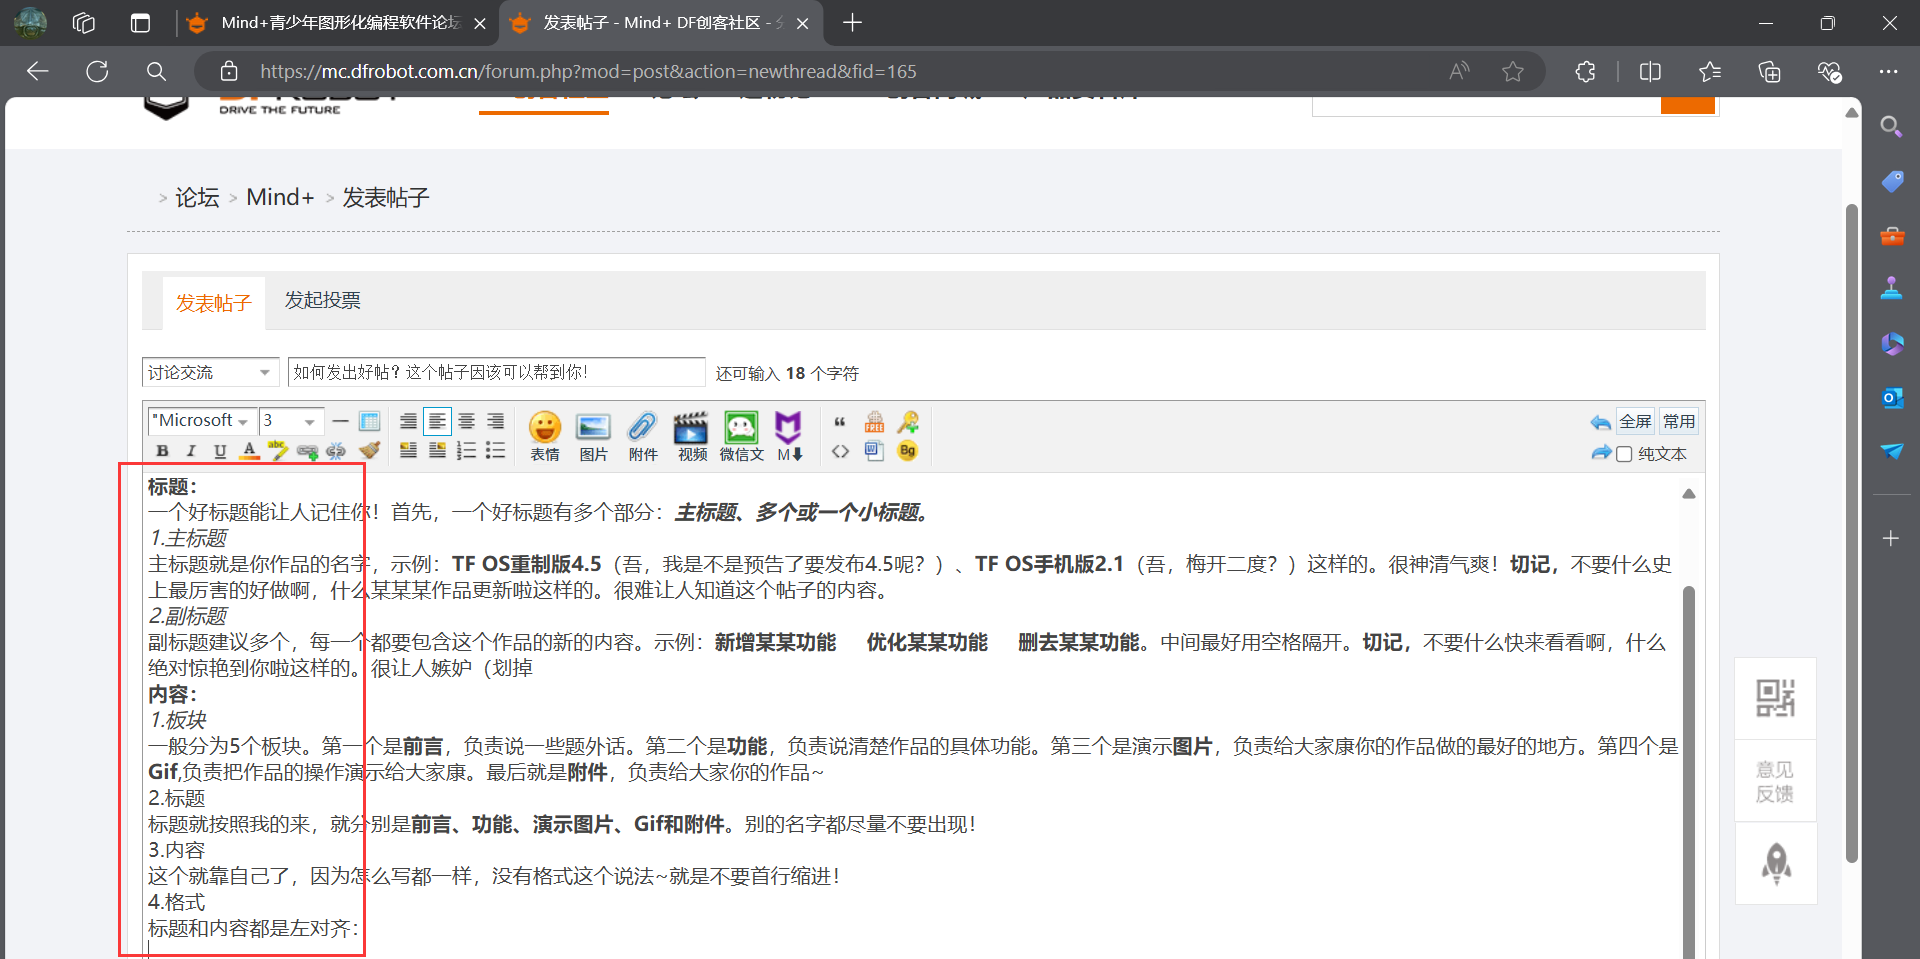This screenshot has height=959, width=1920.
Task: Go back to previous page
Action: pos(38,71)
